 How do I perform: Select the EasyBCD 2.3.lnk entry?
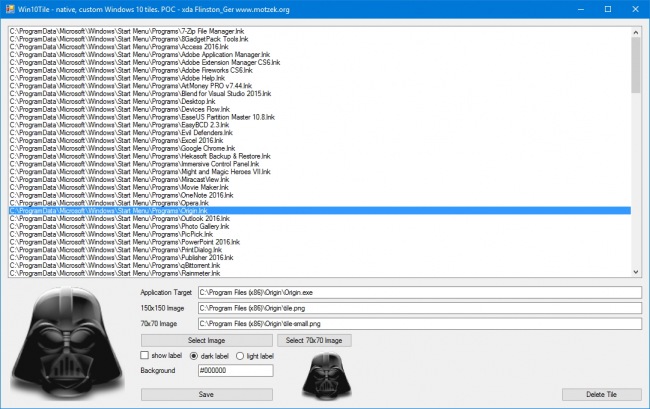[x=320, y=125]
